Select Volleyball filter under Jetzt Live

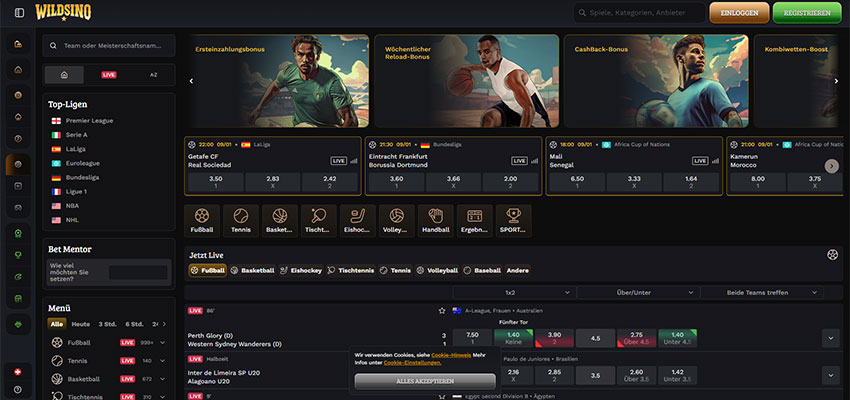point(437,270)
